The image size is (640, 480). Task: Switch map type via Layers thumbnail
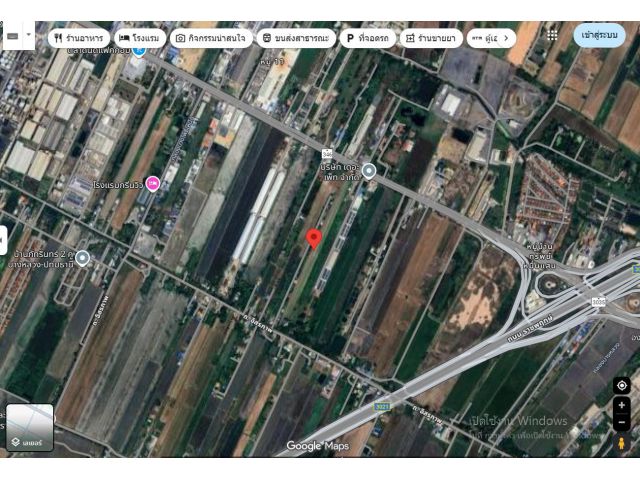click(29, 427)
